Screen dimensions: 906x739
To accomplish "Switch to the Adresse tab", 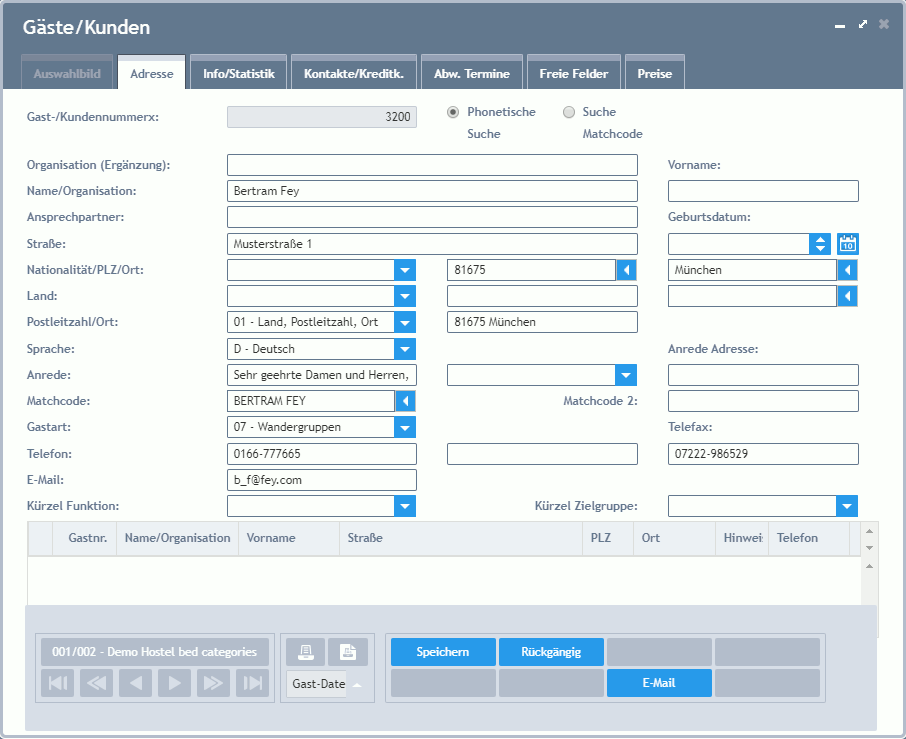I will click(x=151, y=72).
